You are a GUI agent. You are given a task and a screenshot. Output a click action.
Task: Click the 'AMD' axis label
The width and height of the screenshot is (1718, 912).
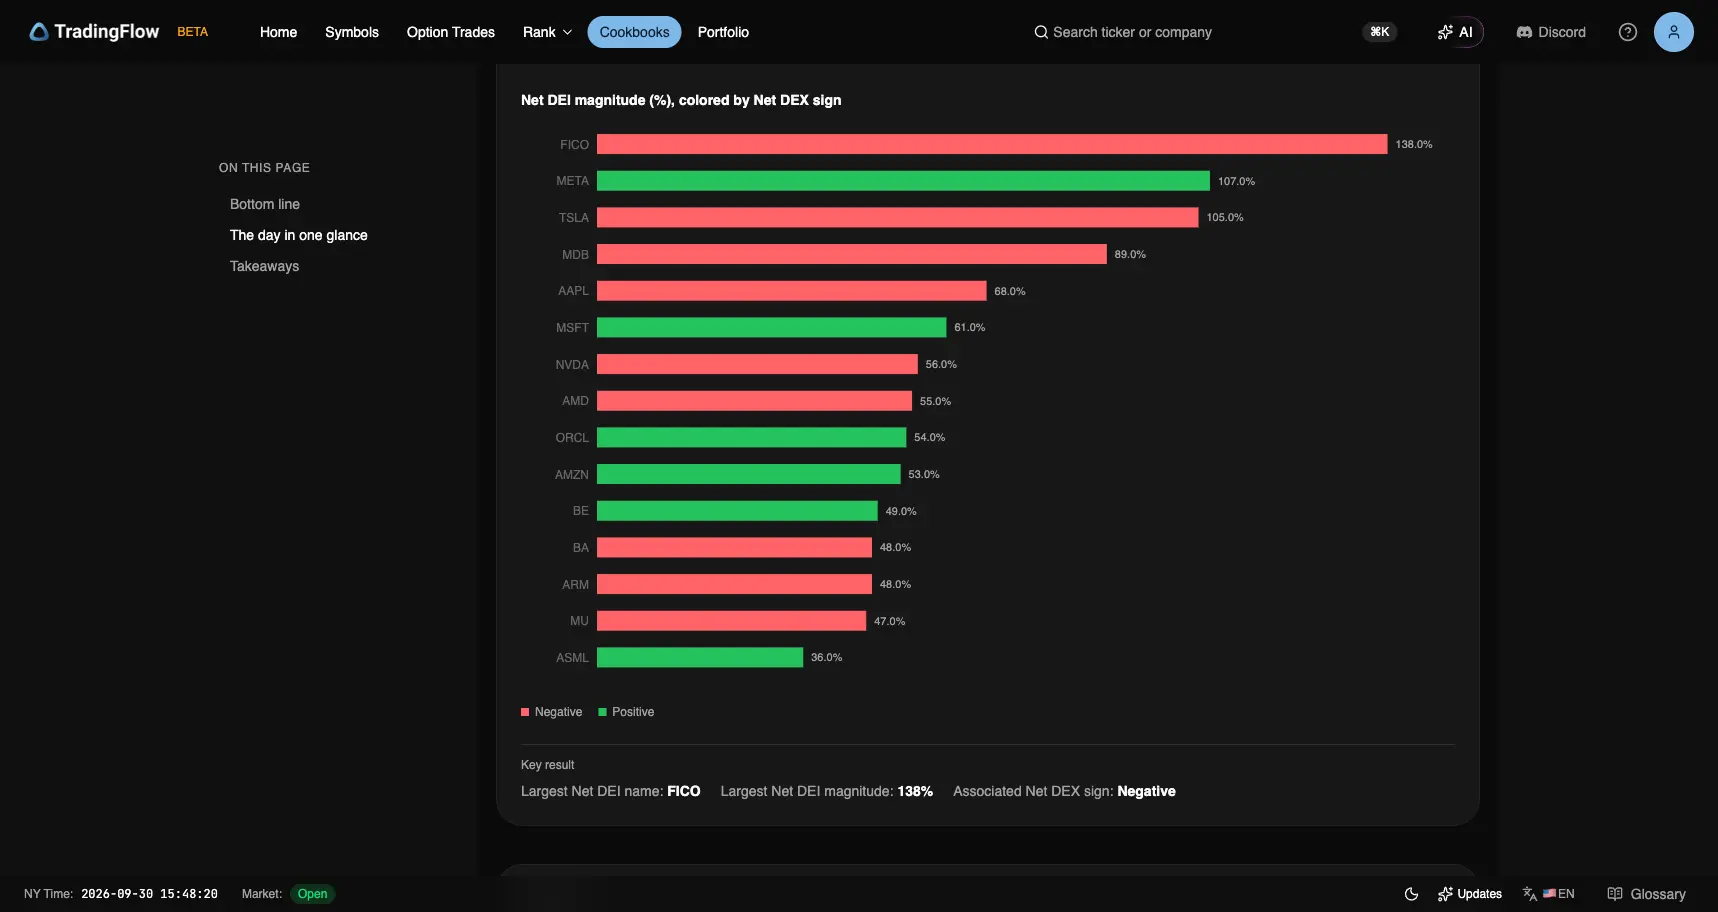coord(575,401)
